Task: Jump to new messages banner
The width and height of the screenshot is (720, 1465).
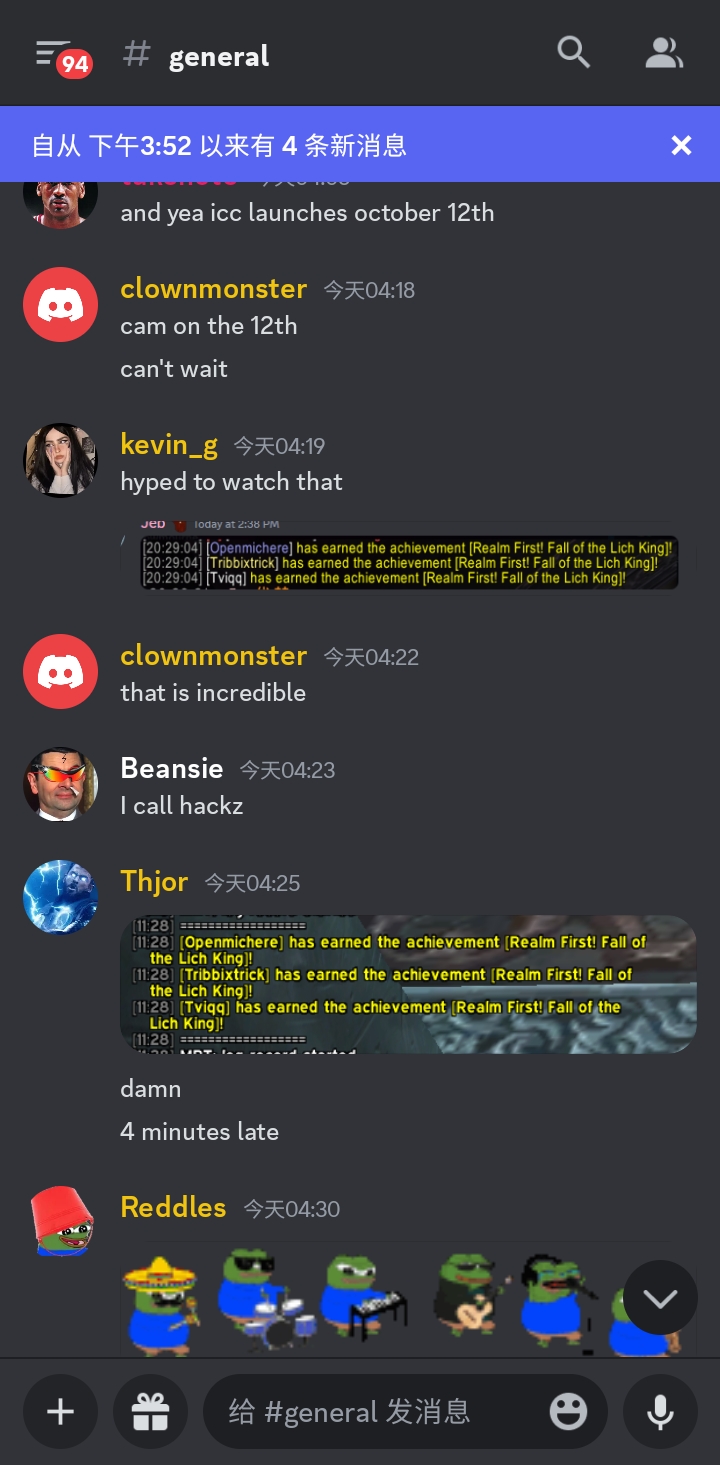Action: 340,146
